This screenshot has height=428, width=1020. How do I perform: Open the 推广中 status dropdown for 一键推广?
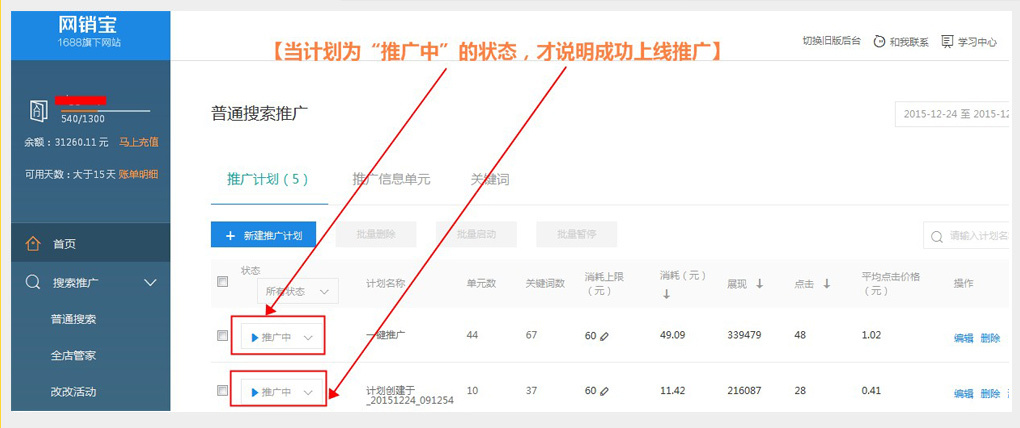pyautogui.click(x=283, y=337)
